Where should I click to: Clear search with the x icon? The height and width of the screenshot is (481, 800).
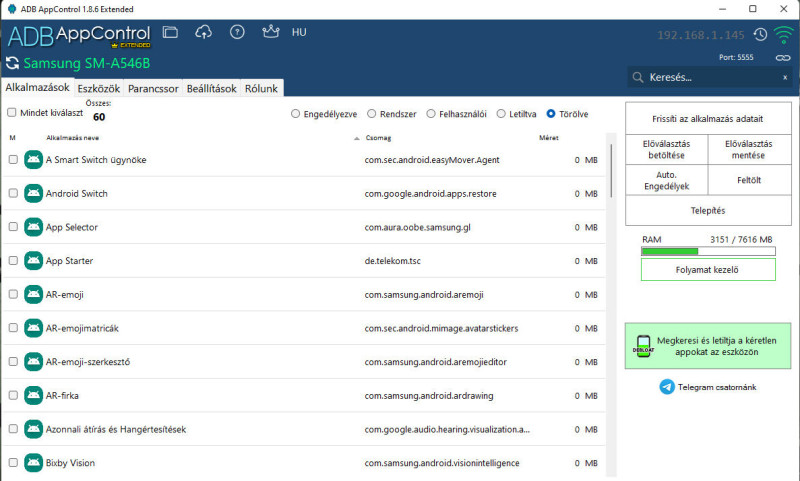[x=785, y=78]
